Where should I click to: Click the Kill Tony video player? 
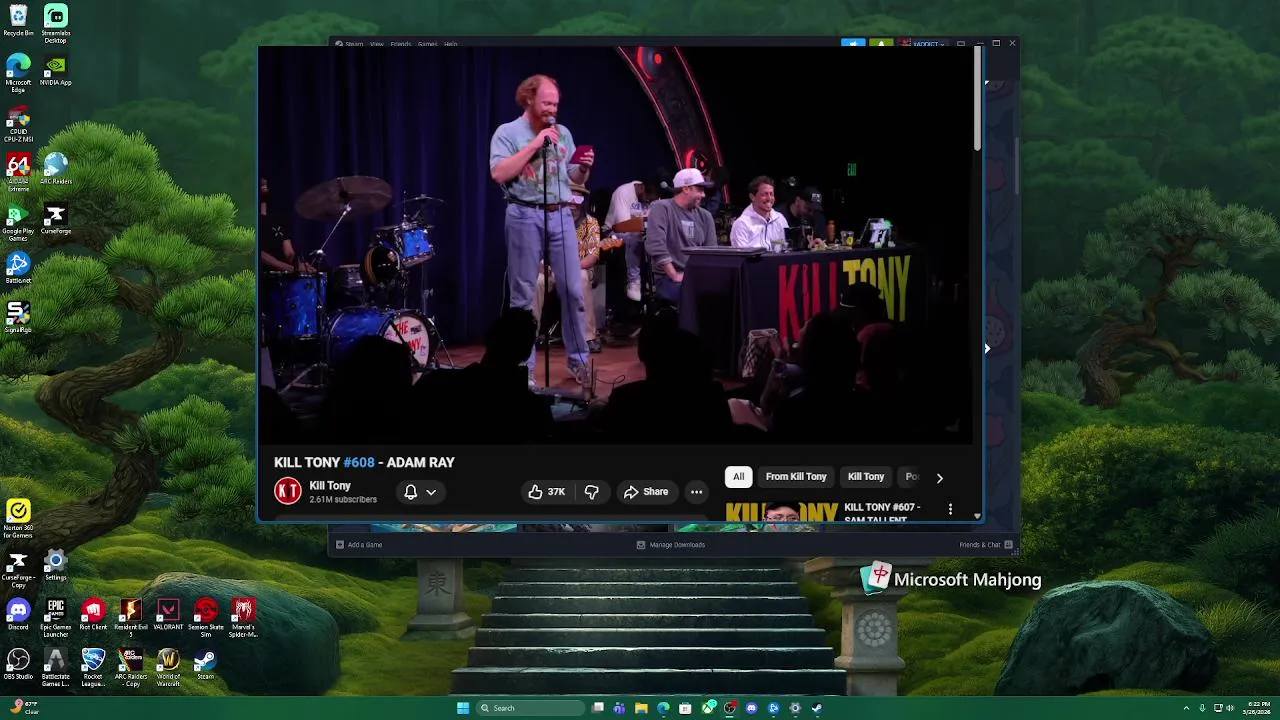click(x=616, y=245)
